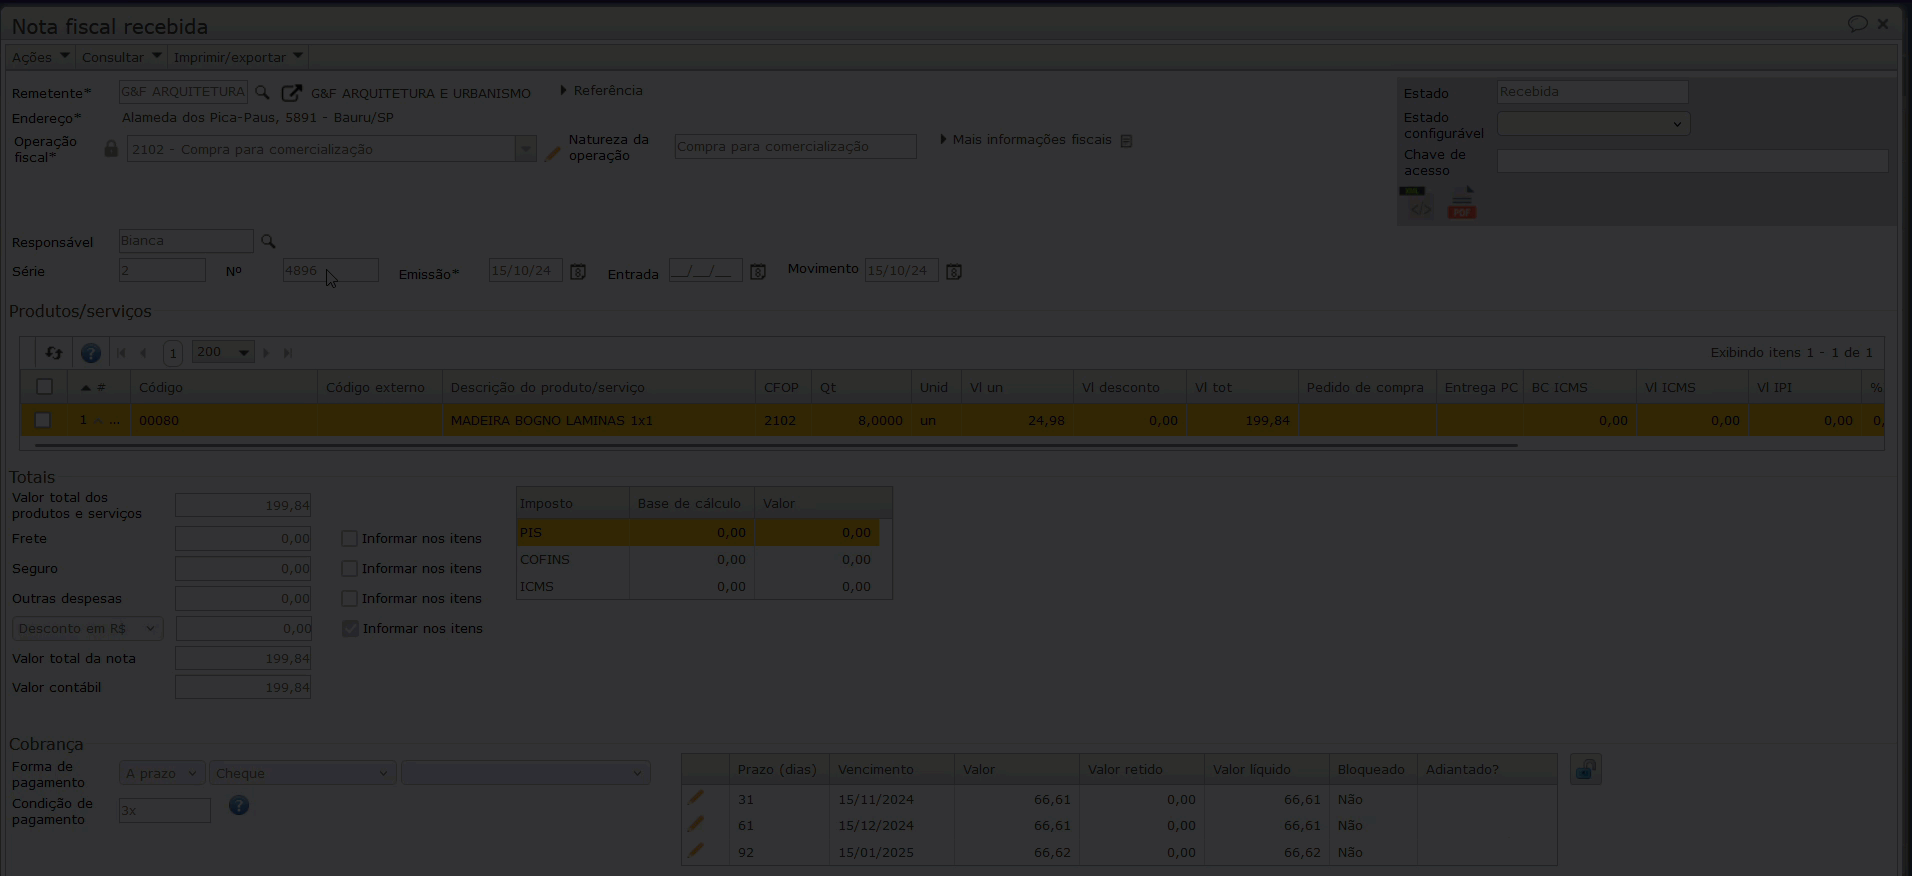Open the Estado configurável dropdown

tap(1593, 124)
